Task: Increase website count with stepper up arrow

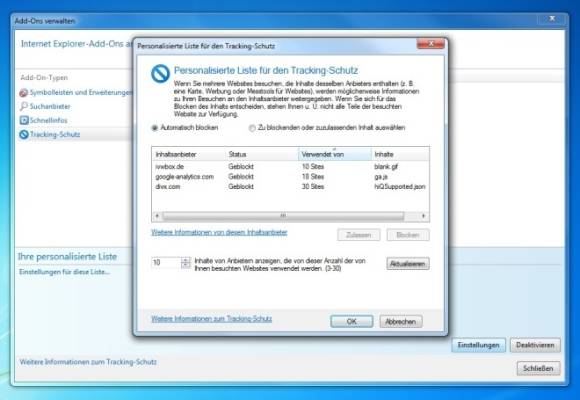Action: [x=186, y=260]
